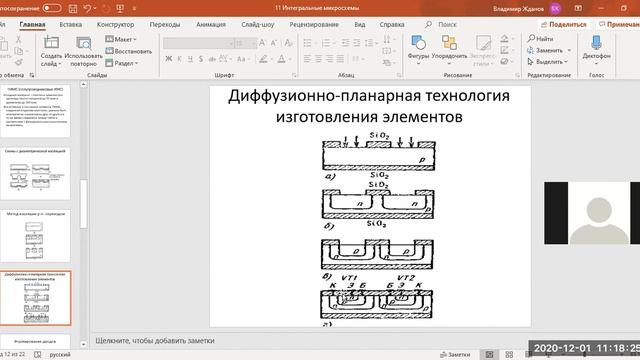The width and height of the screenshot is (640, 360).
Task: Toggle Заметки notes in status bar
Action: [x=455, y=355]
